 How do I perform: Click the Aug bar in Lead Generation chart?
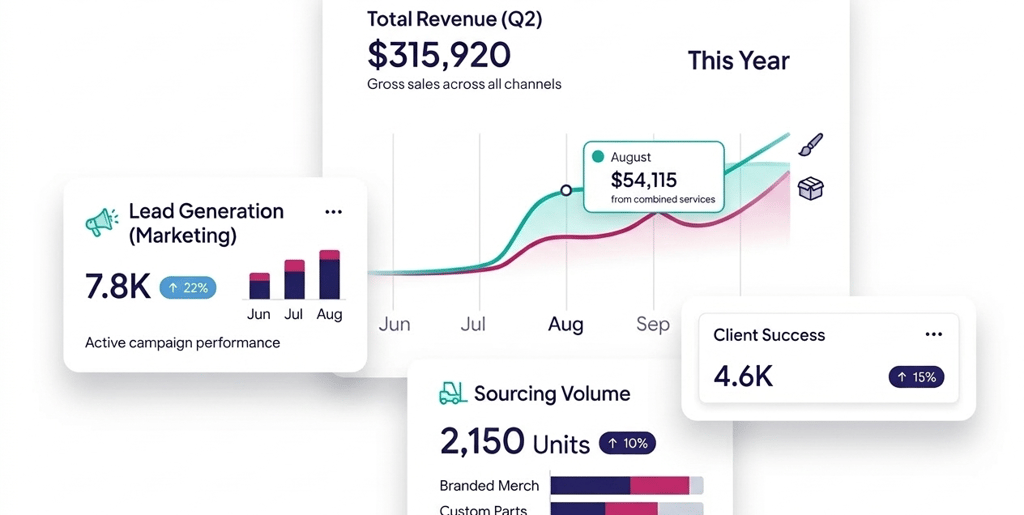point(329,274)
